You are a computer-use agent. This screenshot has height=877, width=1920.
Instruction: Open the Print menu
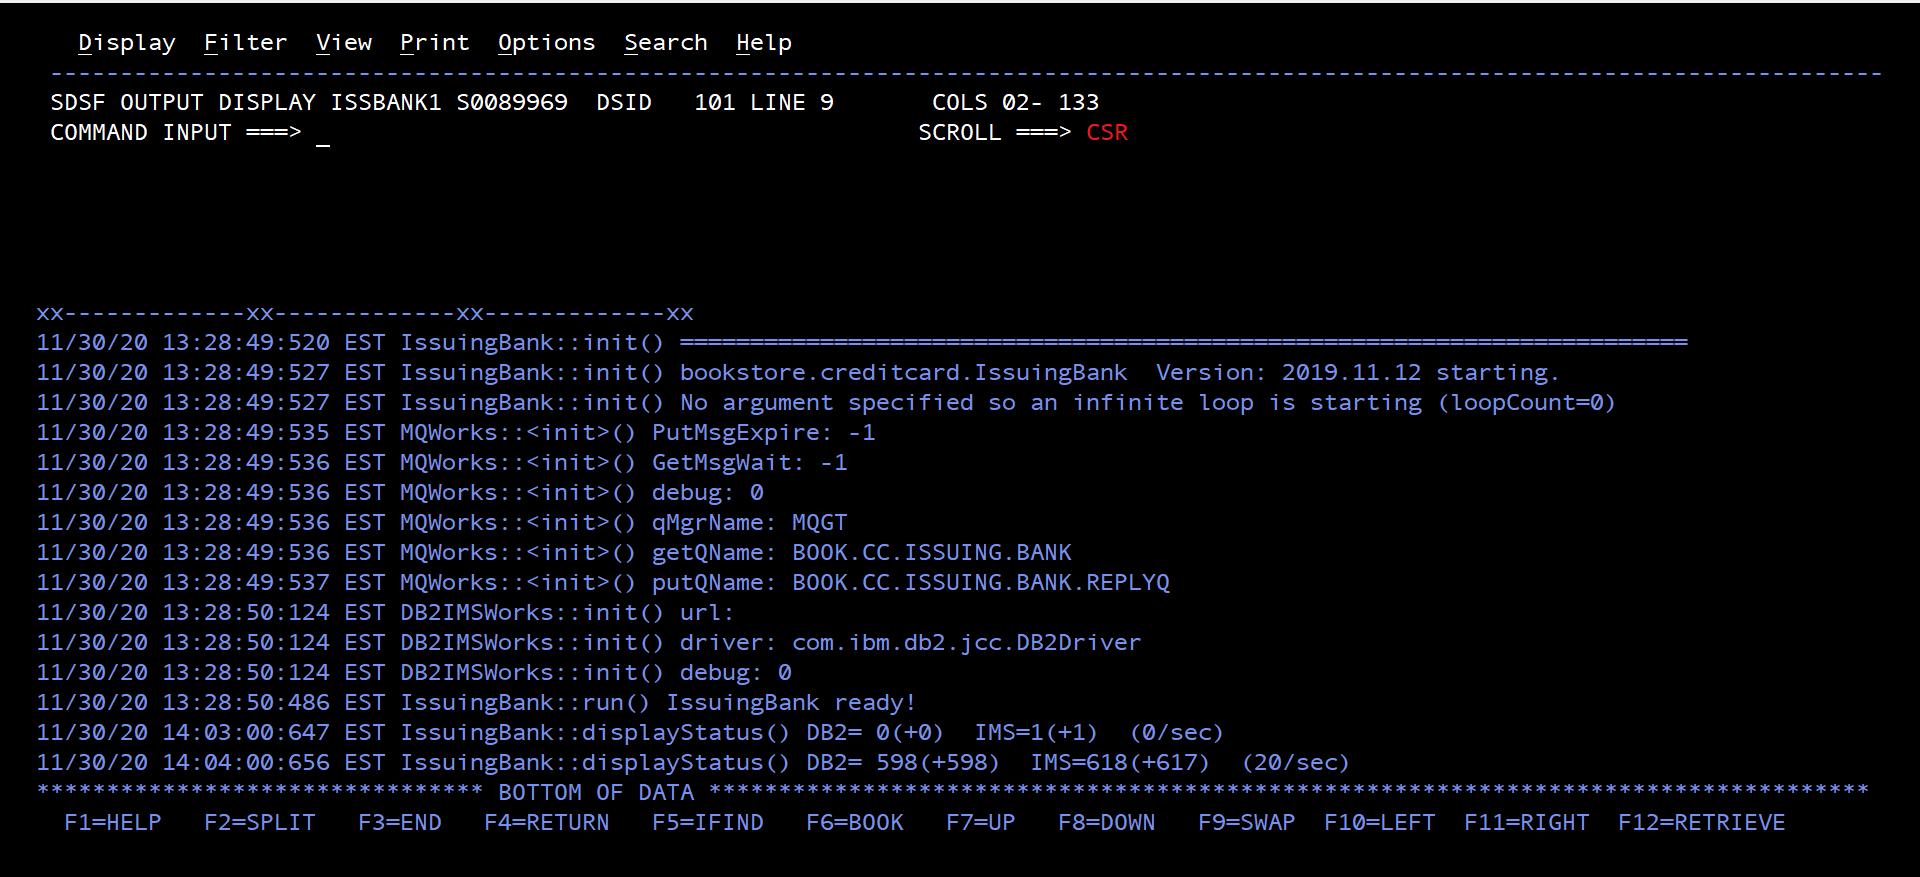[x=435, y=42]
